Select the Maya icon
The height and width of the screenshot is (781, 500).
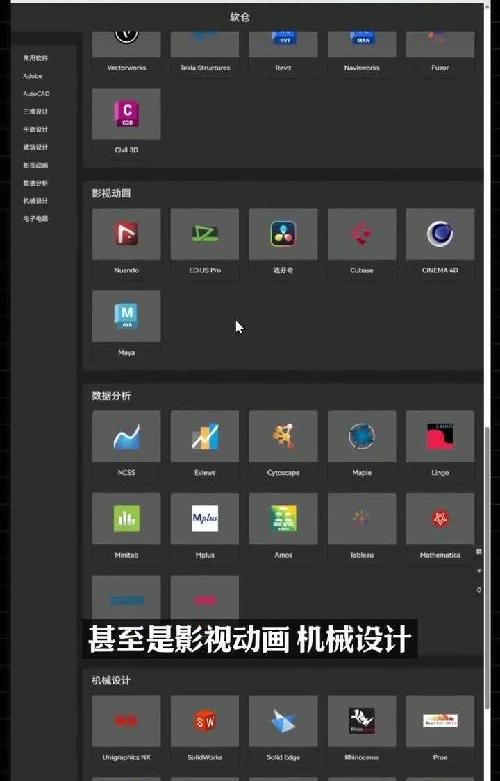coord(126,316)
